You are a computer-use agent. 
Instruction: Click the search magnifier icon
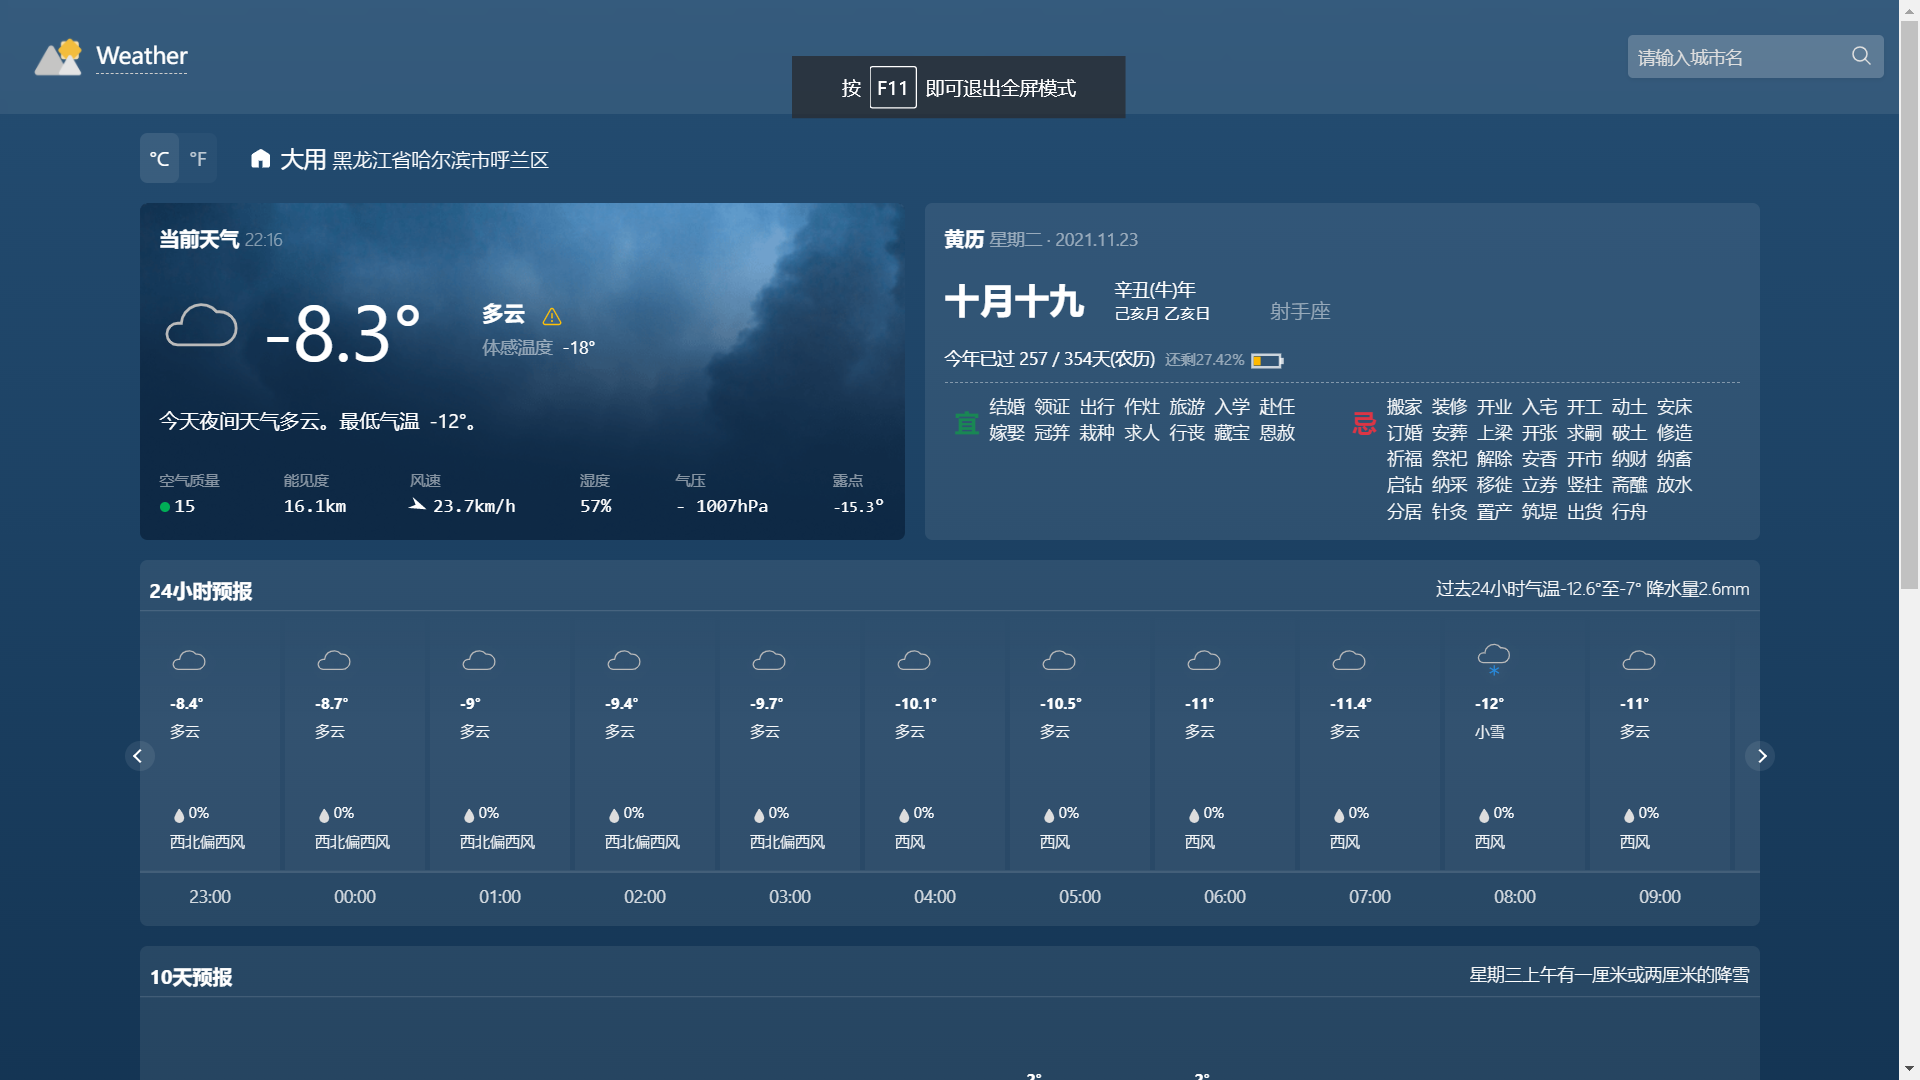click(x=1860, y=56)
